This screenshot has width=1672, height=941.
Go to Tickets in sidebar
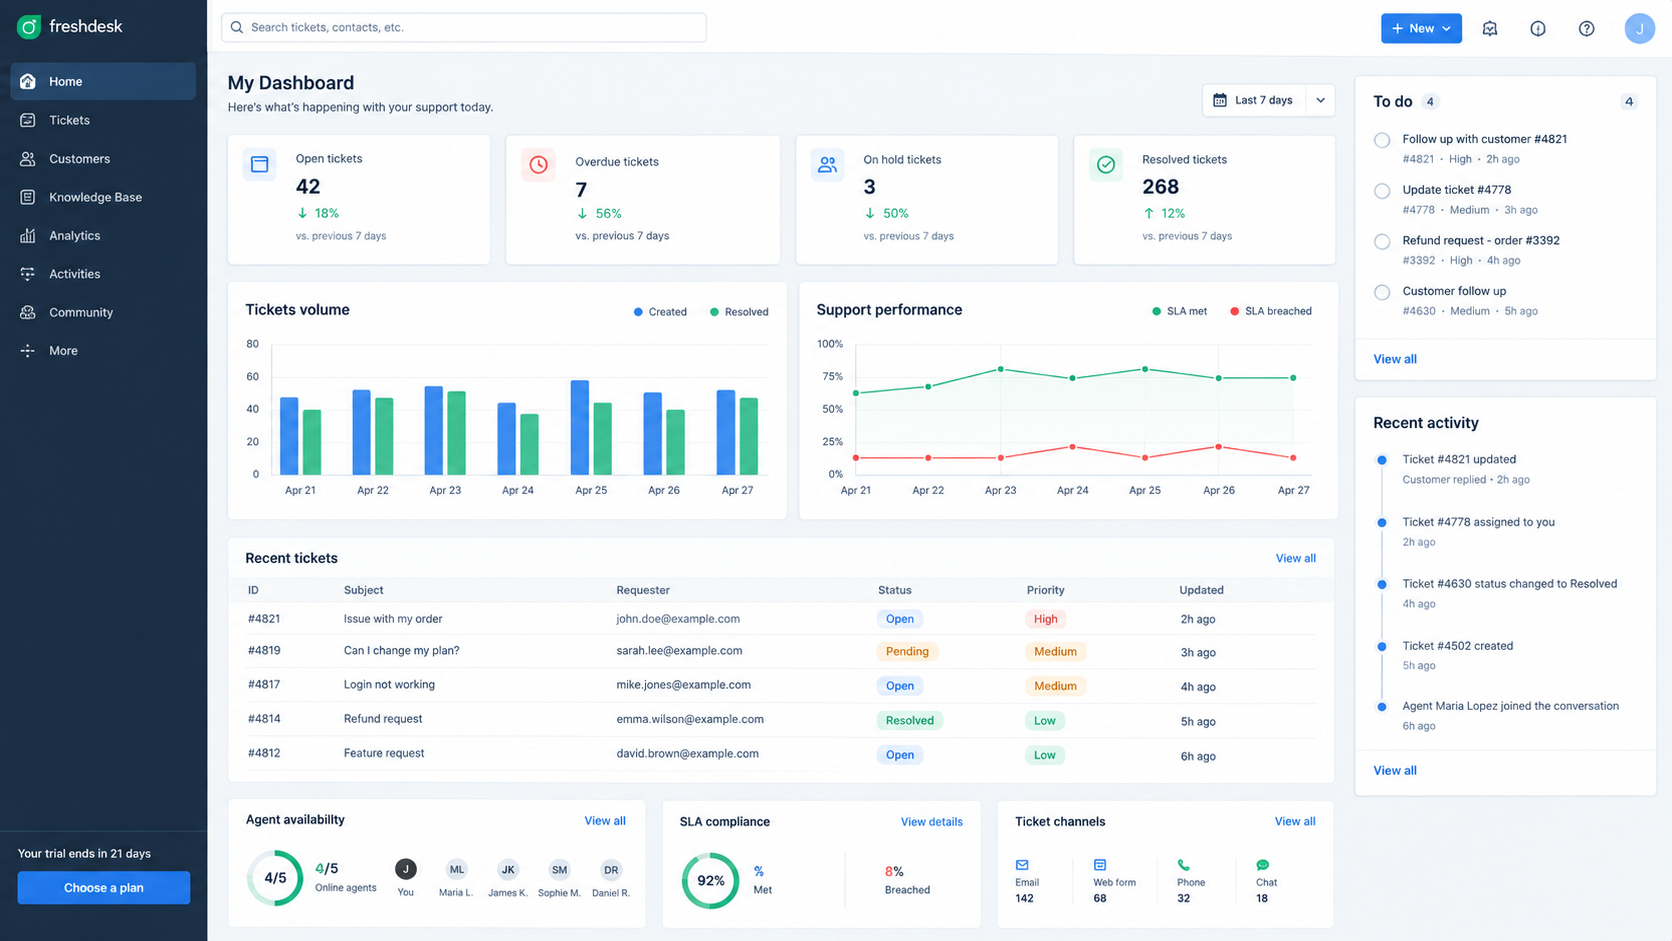(103, 120)
